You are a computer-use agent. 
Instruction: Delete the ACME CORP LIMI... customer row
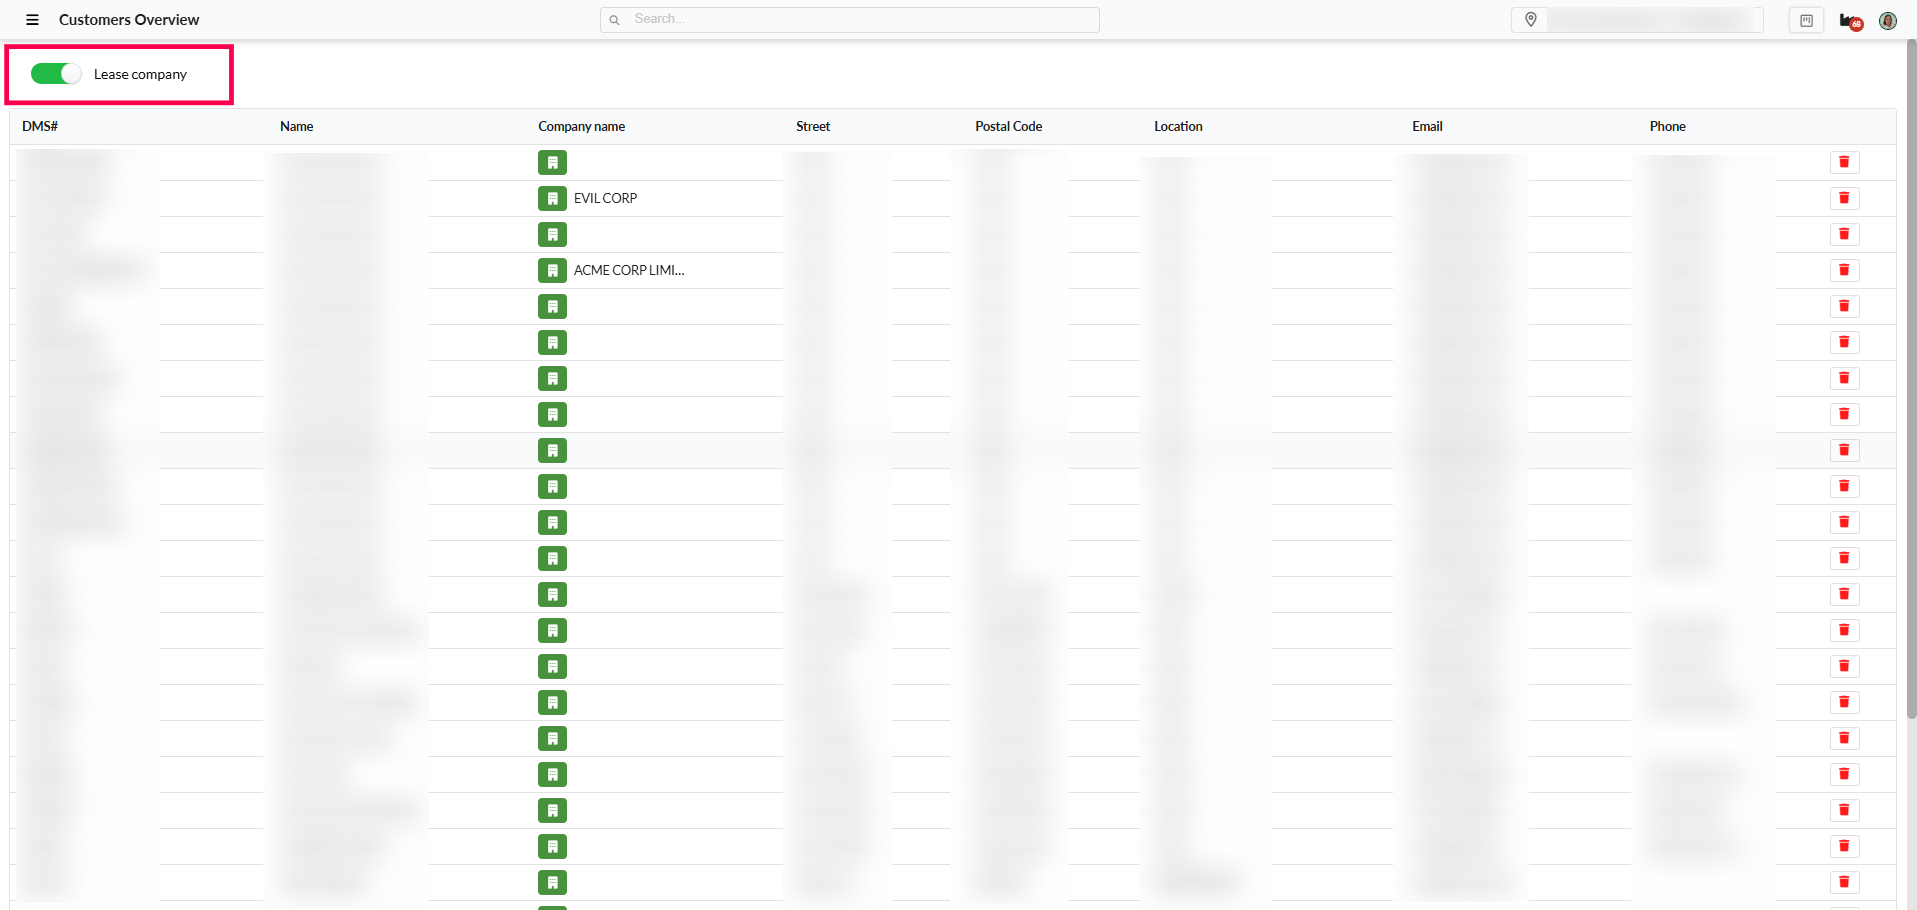pos(1844,270)
